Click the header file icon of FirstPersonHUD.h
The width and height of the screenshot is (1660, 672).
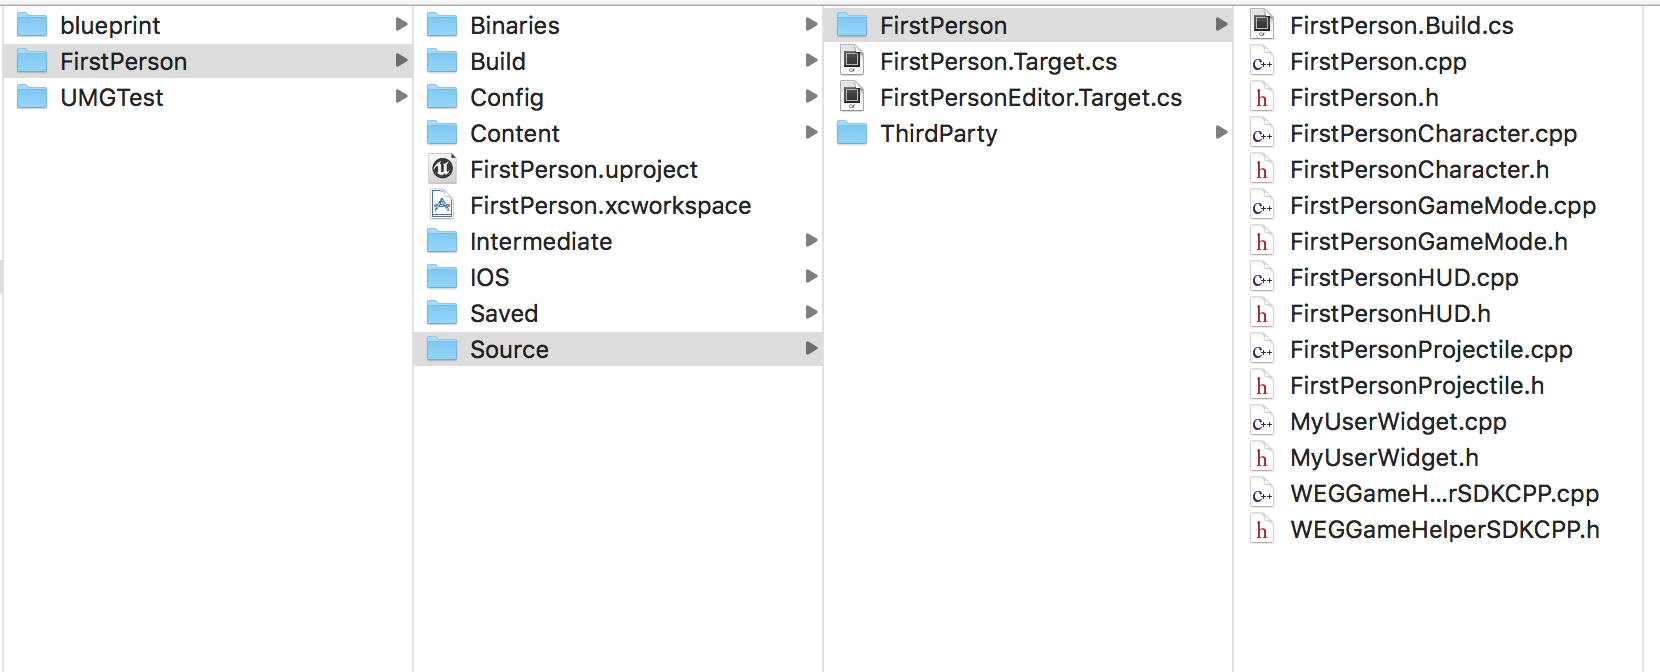pos(1262,314)
